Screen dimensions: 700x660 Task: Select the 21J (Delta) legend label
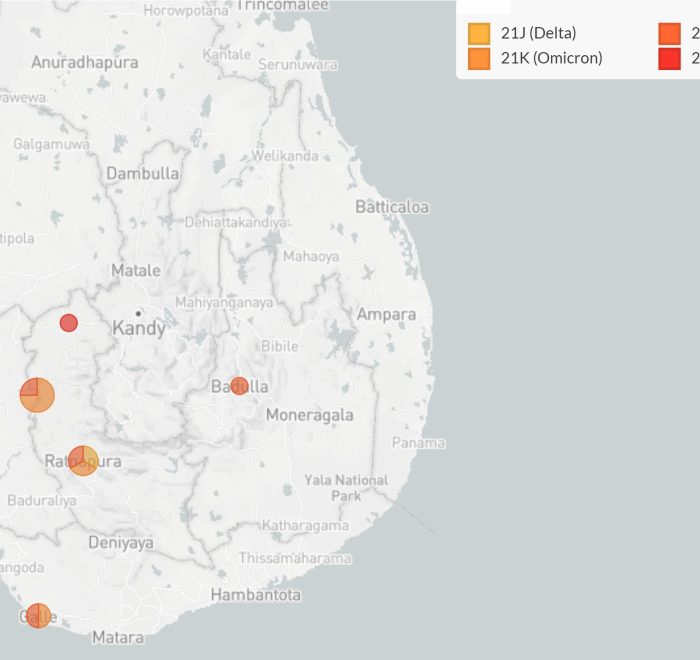coord(538,33)
